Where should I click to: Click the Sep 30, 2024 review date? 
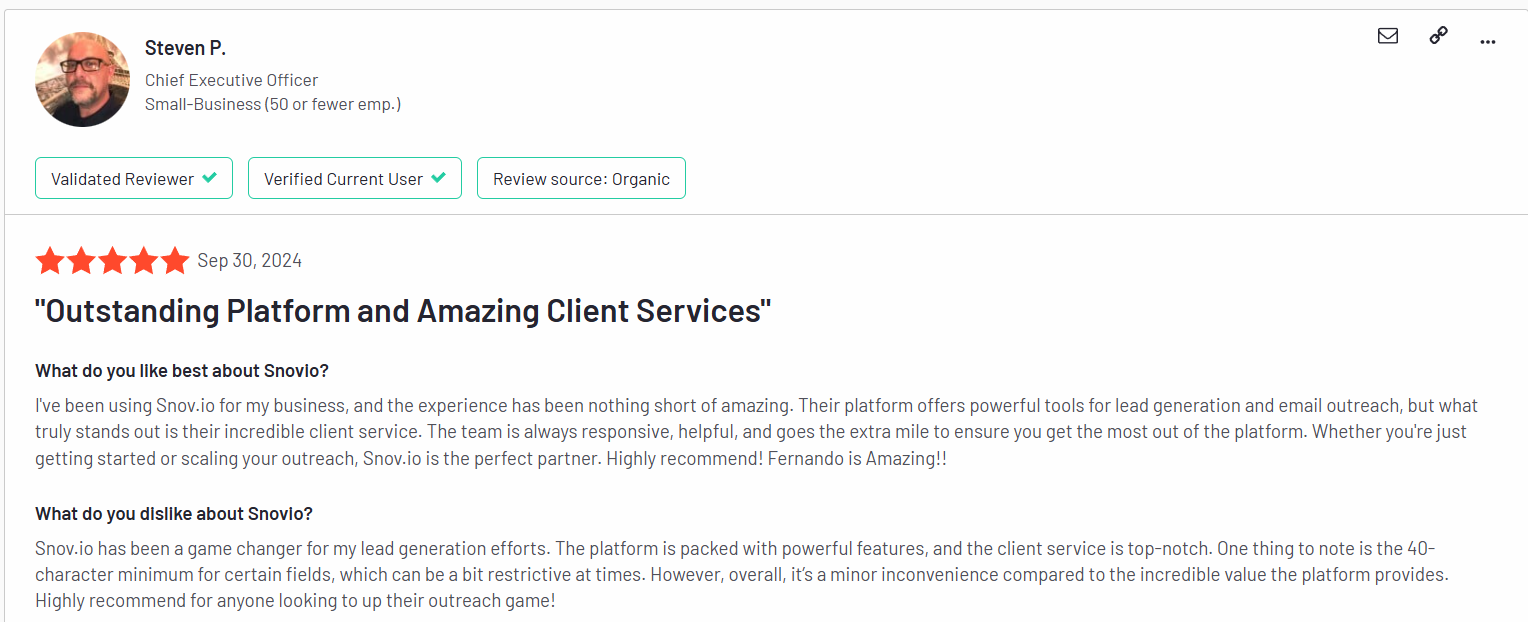click(x=248, y=260)
